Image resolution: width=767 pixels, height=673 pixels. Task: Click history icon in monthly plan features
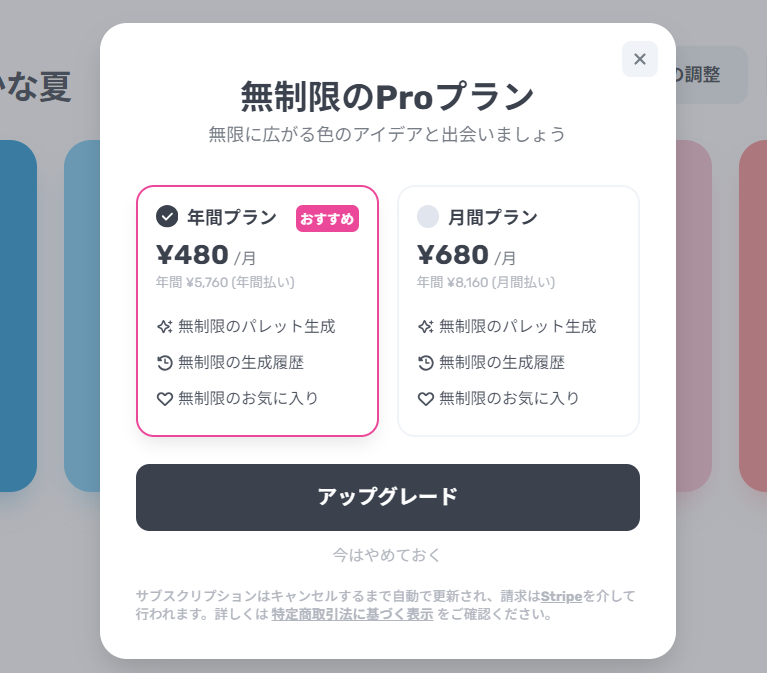point(426,362)
